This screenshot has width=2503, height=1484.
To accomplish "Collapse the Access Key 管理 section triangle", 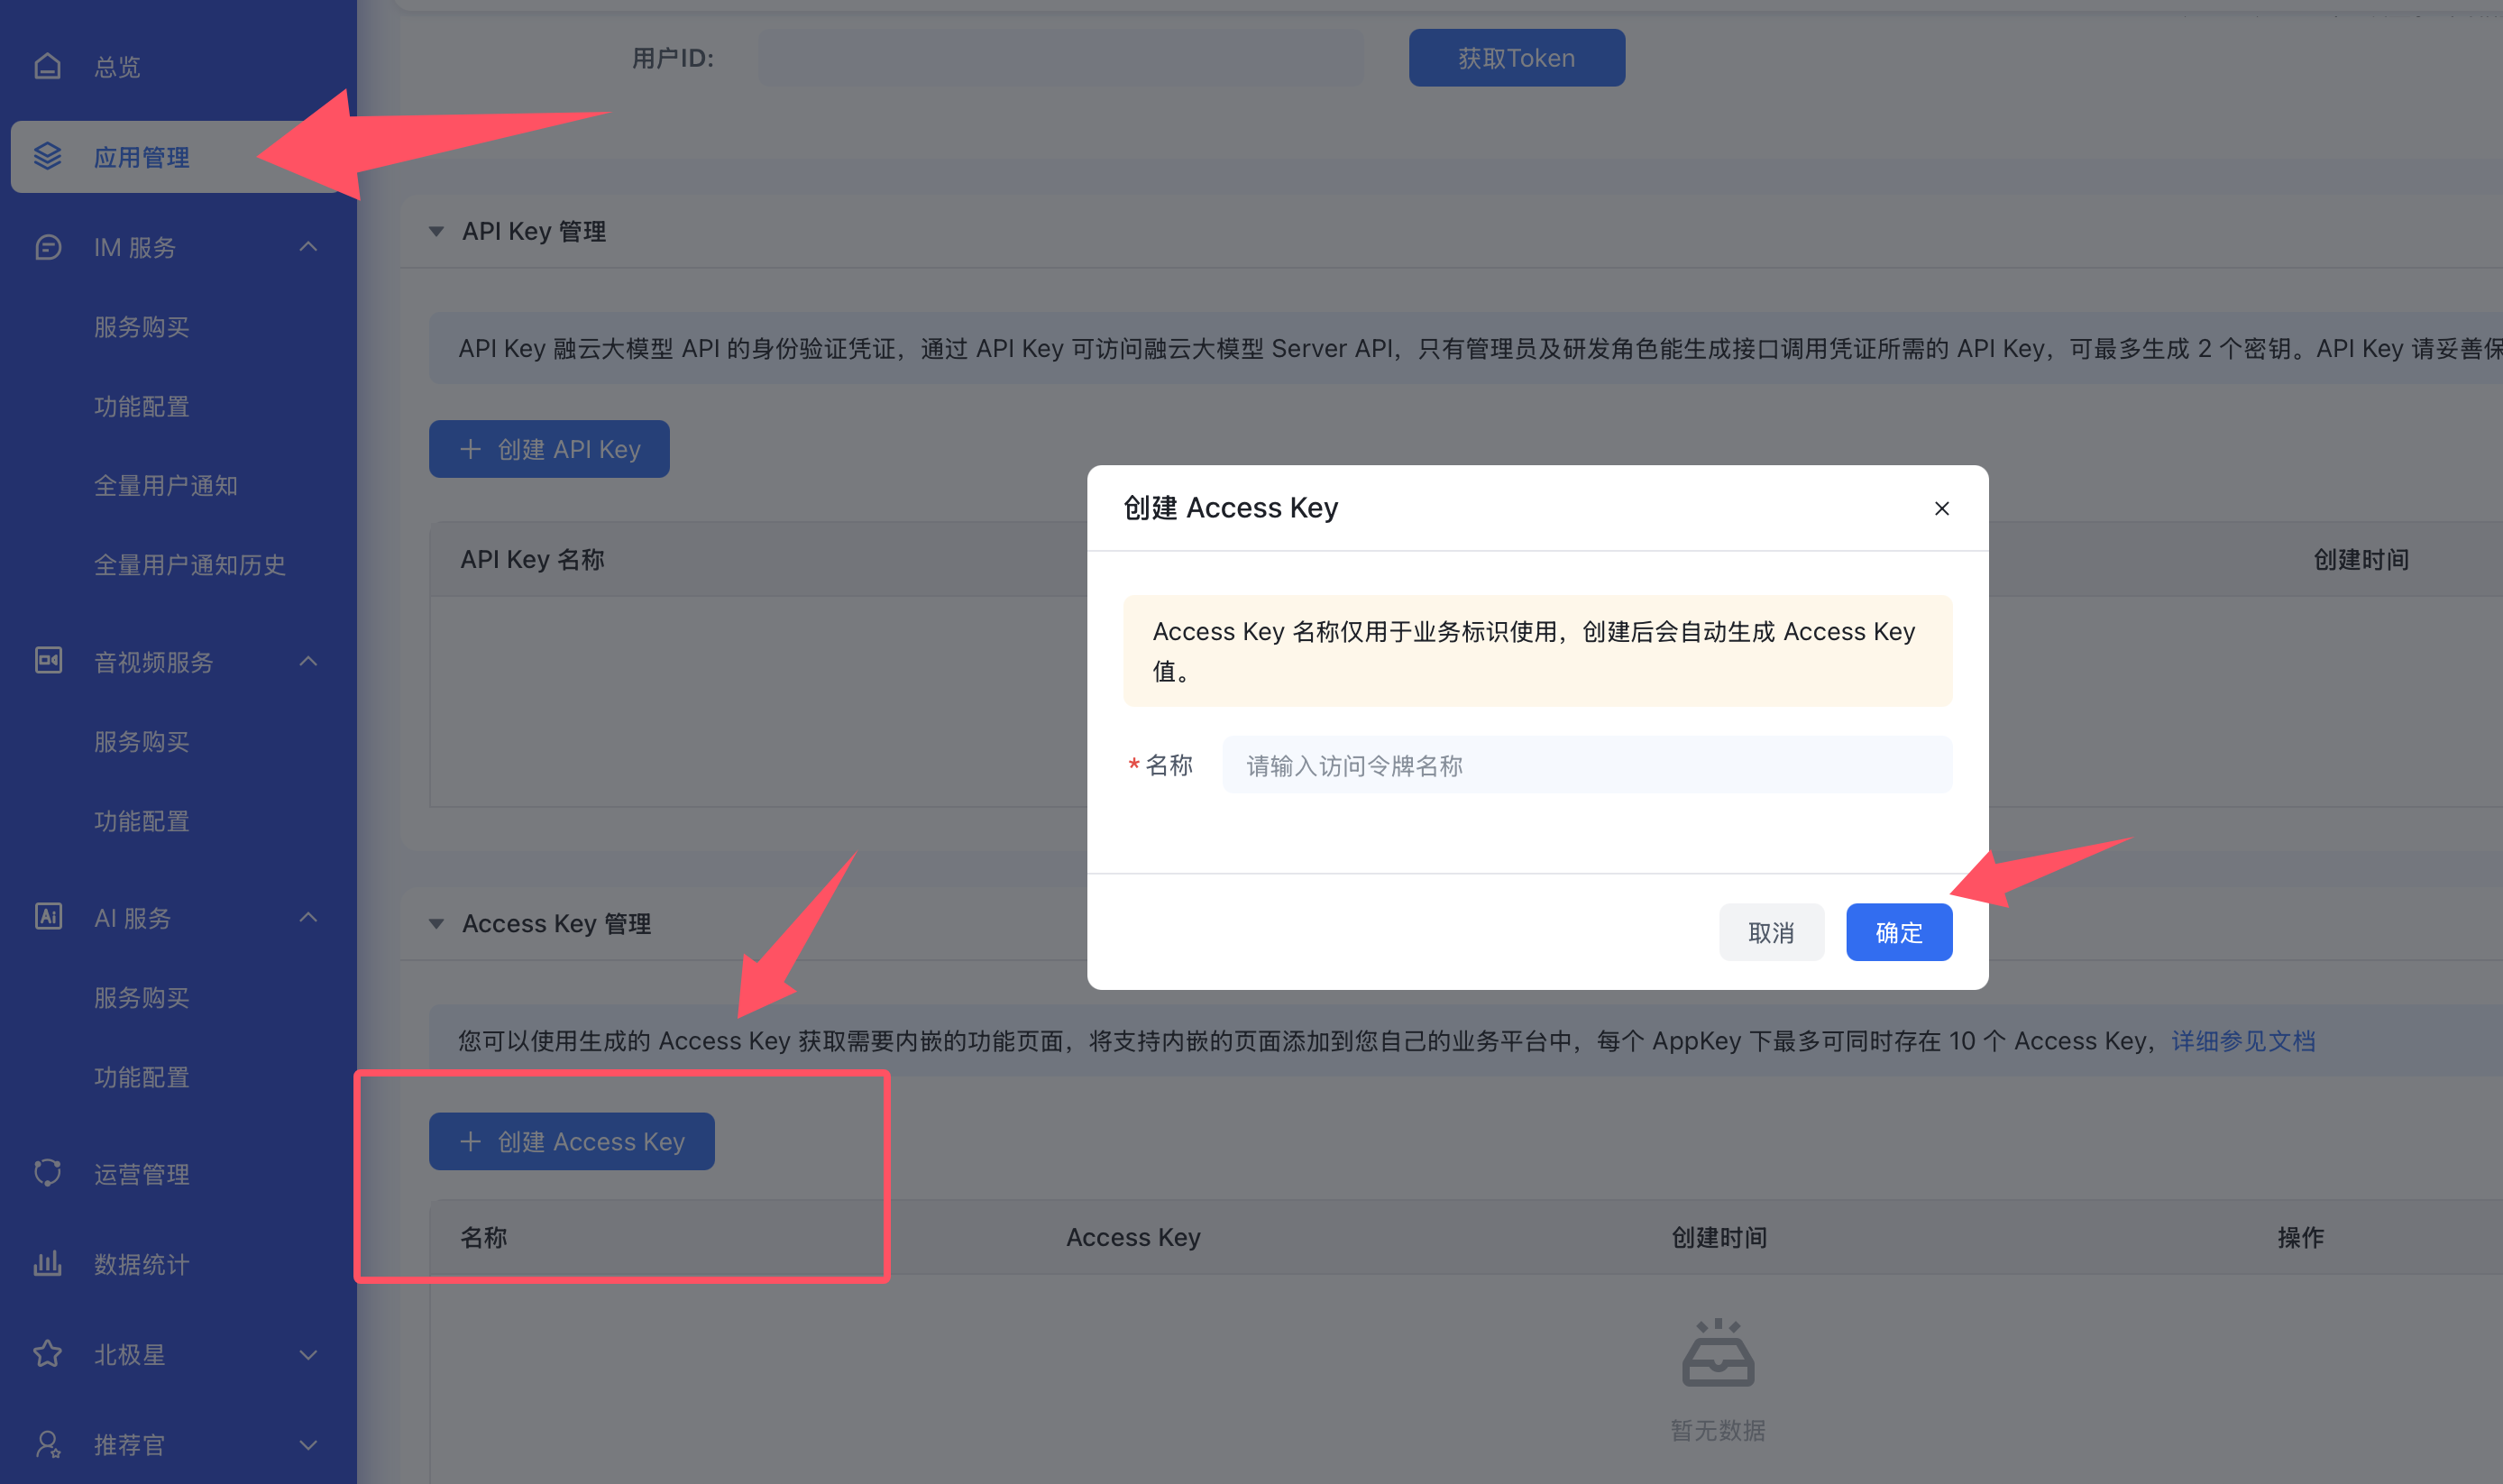I will pyautogui.click(x=436, y=924).
